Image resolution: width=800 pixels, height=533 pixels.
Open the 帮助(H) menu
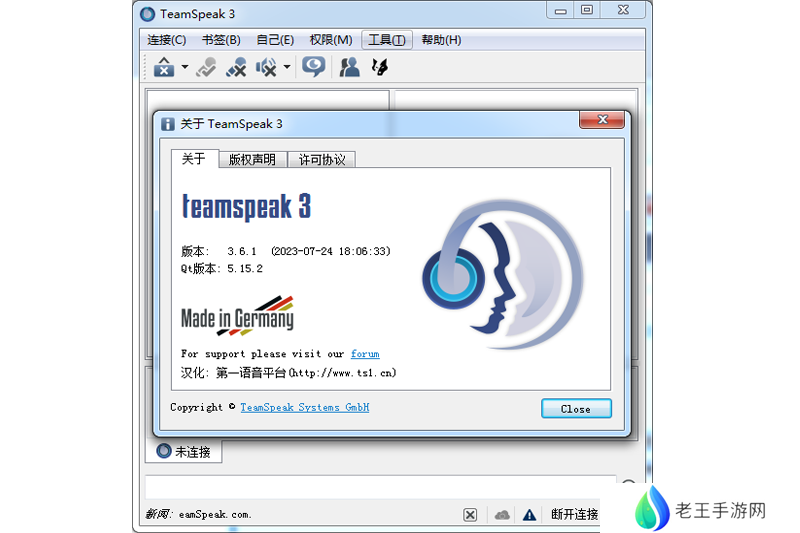tap(441, 40)
